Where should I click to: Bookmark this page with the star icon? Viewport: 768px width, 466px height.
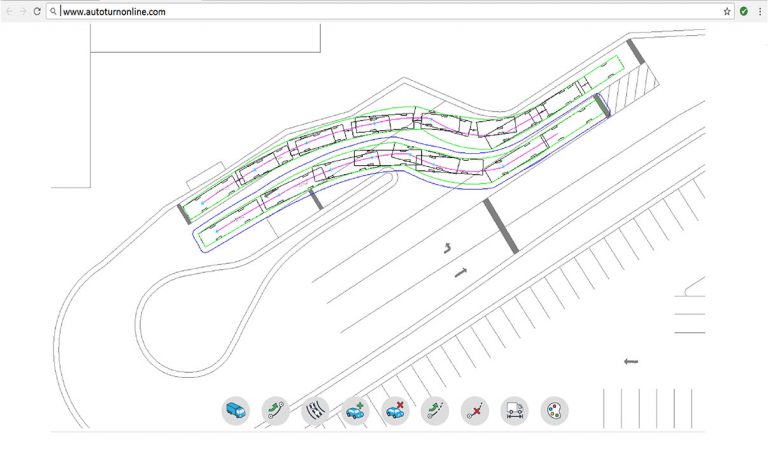(727, 12)
